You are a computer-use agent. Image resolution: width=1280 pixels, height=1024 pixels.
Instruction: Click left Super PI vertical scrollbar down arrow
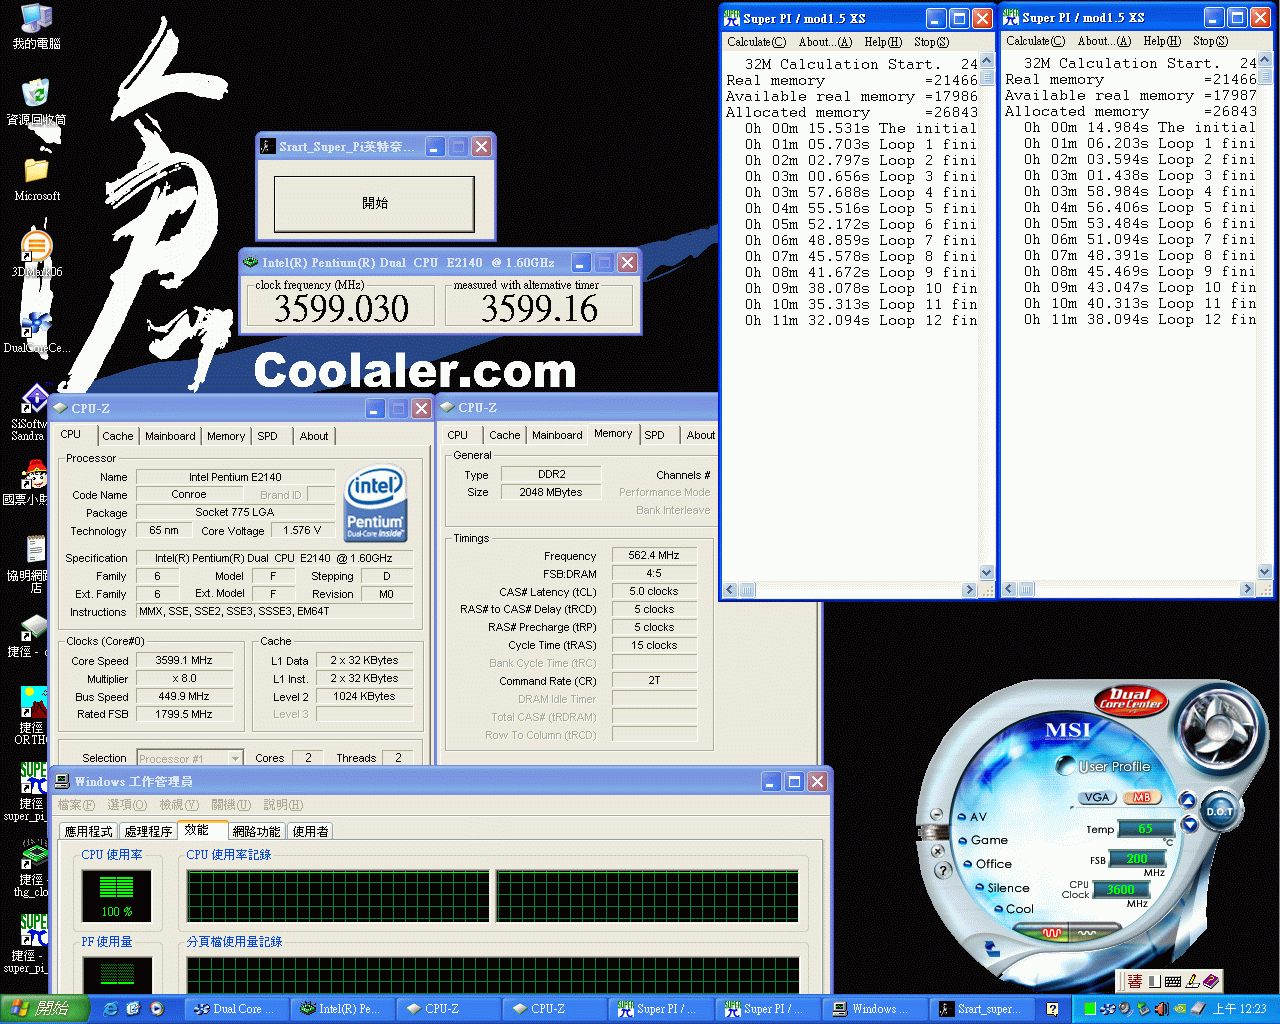click(987, 572)
